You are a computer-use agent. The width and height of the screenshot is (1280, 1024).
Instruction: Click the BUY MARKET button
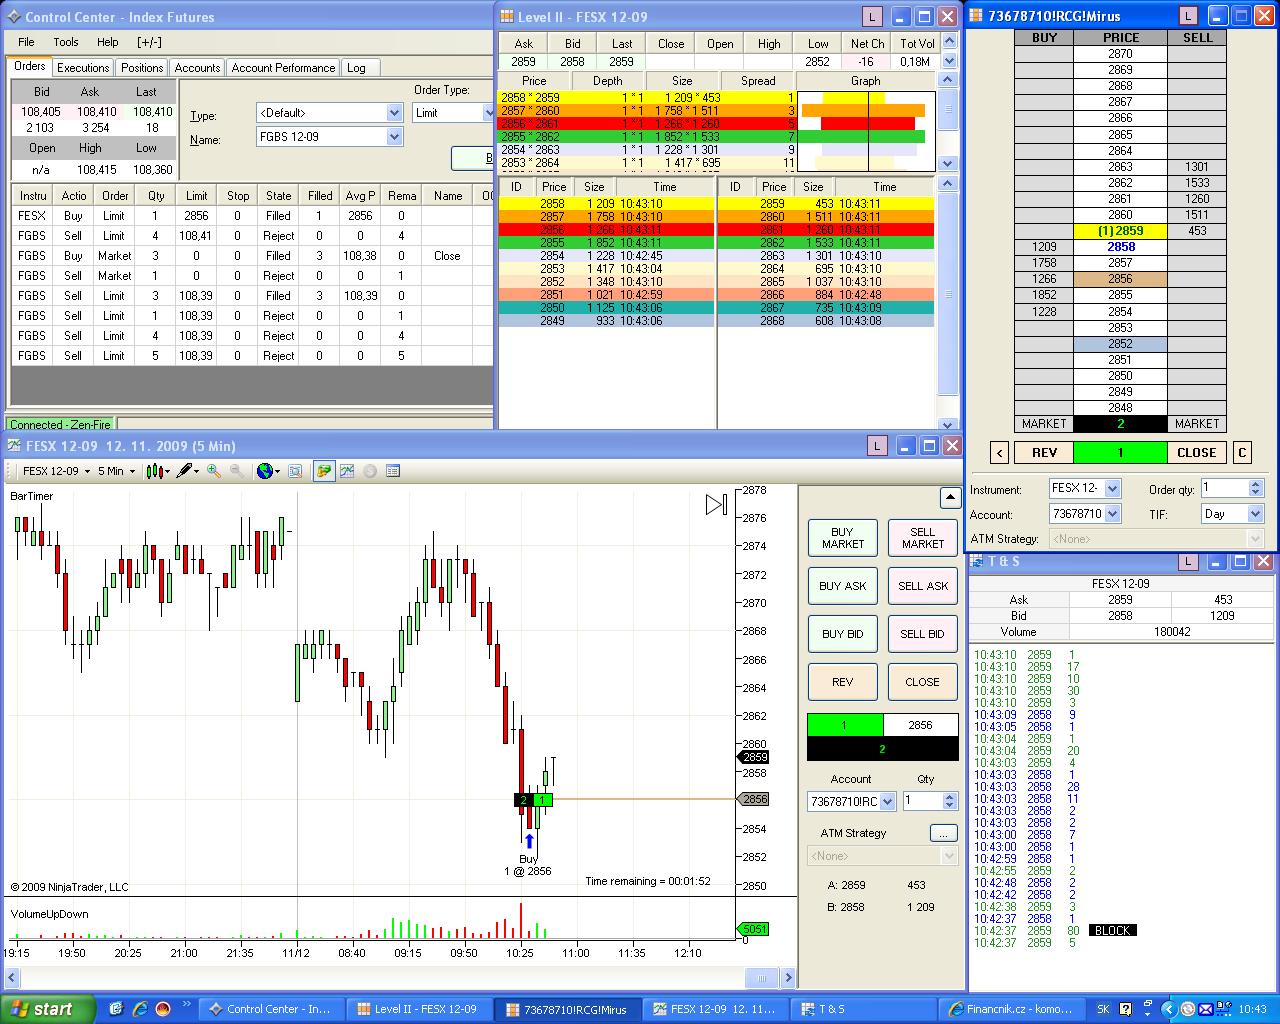coord(843,538)
